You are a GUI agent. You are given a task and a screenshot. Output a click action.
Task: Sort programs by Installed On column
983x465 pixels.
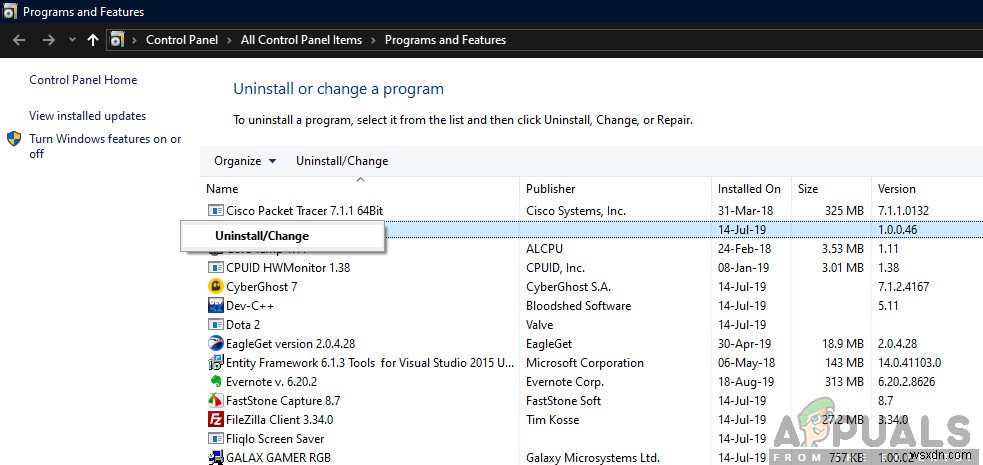749,189
